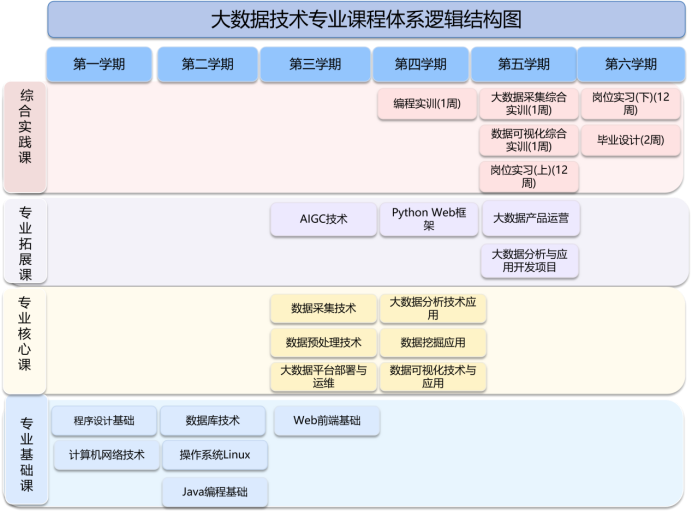Screen dimensions: 692x512
Task: Click the 大数据采集综合实训 course box
Action: pos(529,104)
